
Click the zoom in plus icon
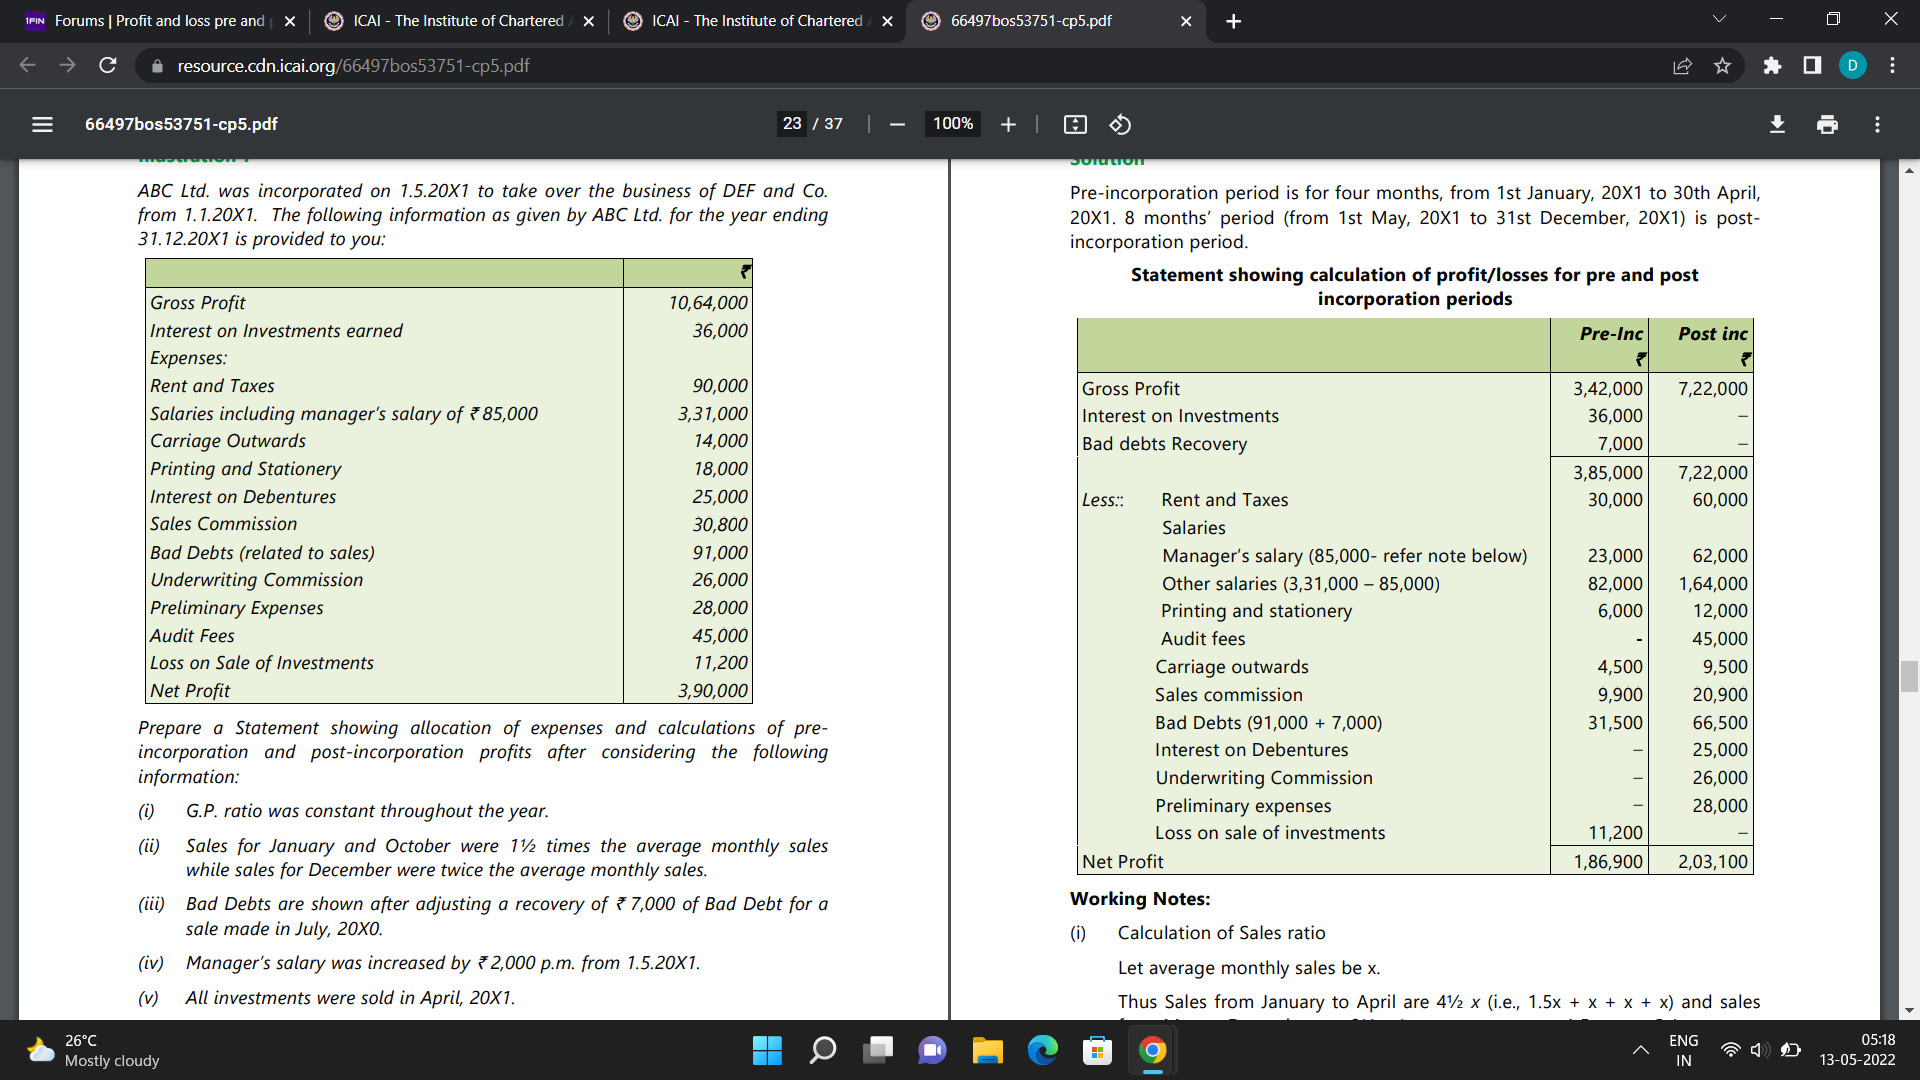click(x=1008, y=124)
